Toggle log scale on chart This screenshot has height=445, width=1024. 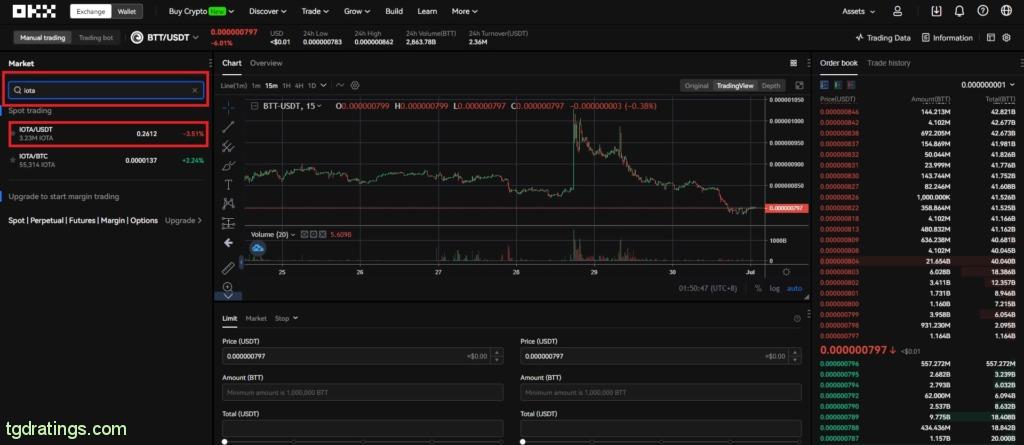(775, 288)
